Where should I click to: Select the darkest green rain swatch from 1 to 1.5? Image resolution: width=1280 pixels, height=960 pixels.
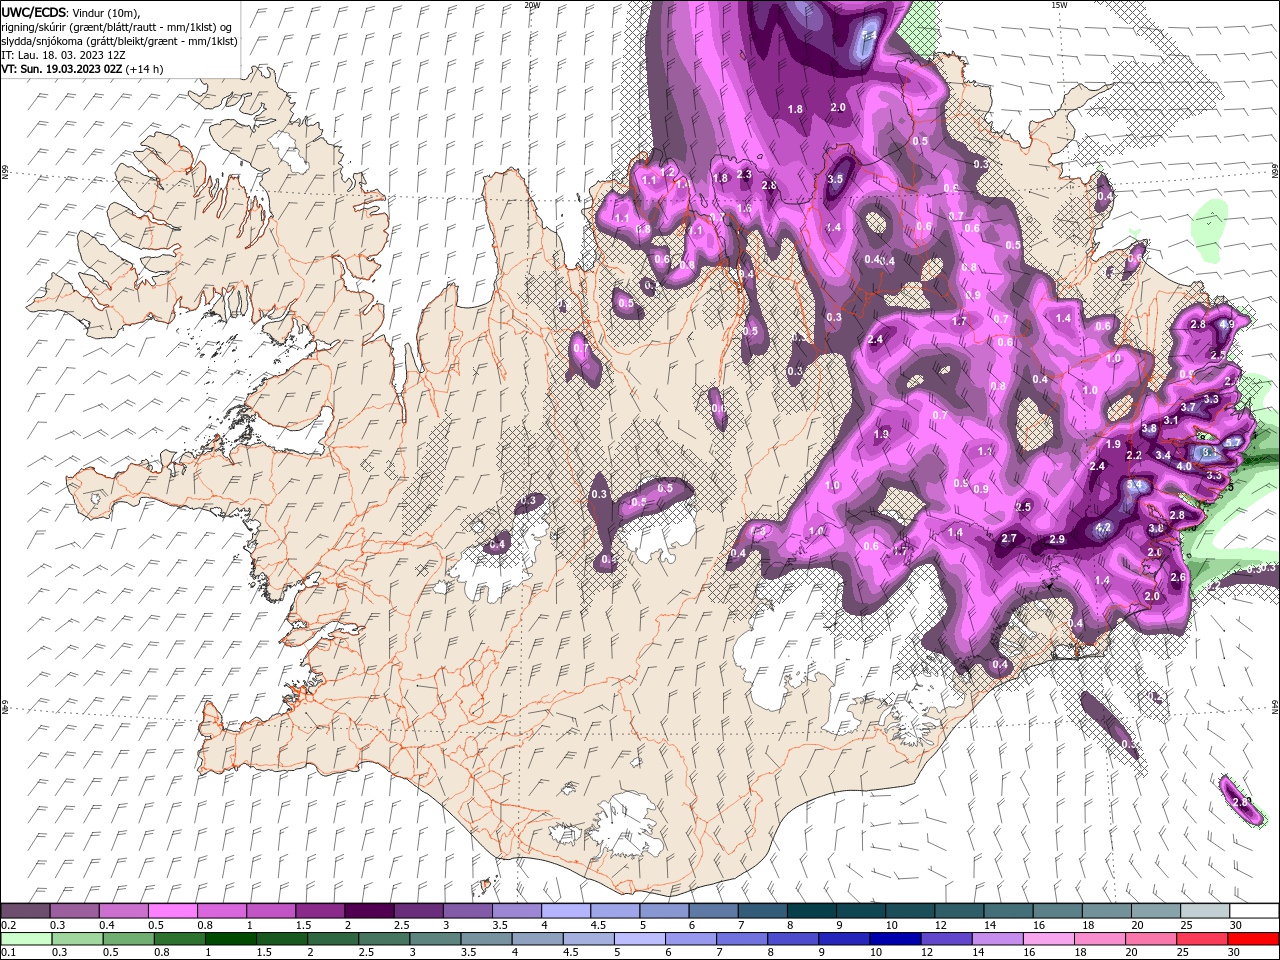(x=231, y=939)
